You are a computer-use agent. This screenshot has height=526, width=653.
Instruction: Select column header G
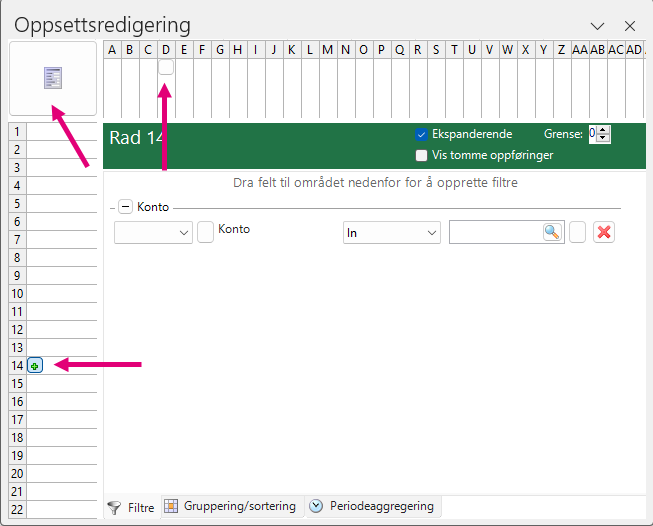[x=220, y=50]
